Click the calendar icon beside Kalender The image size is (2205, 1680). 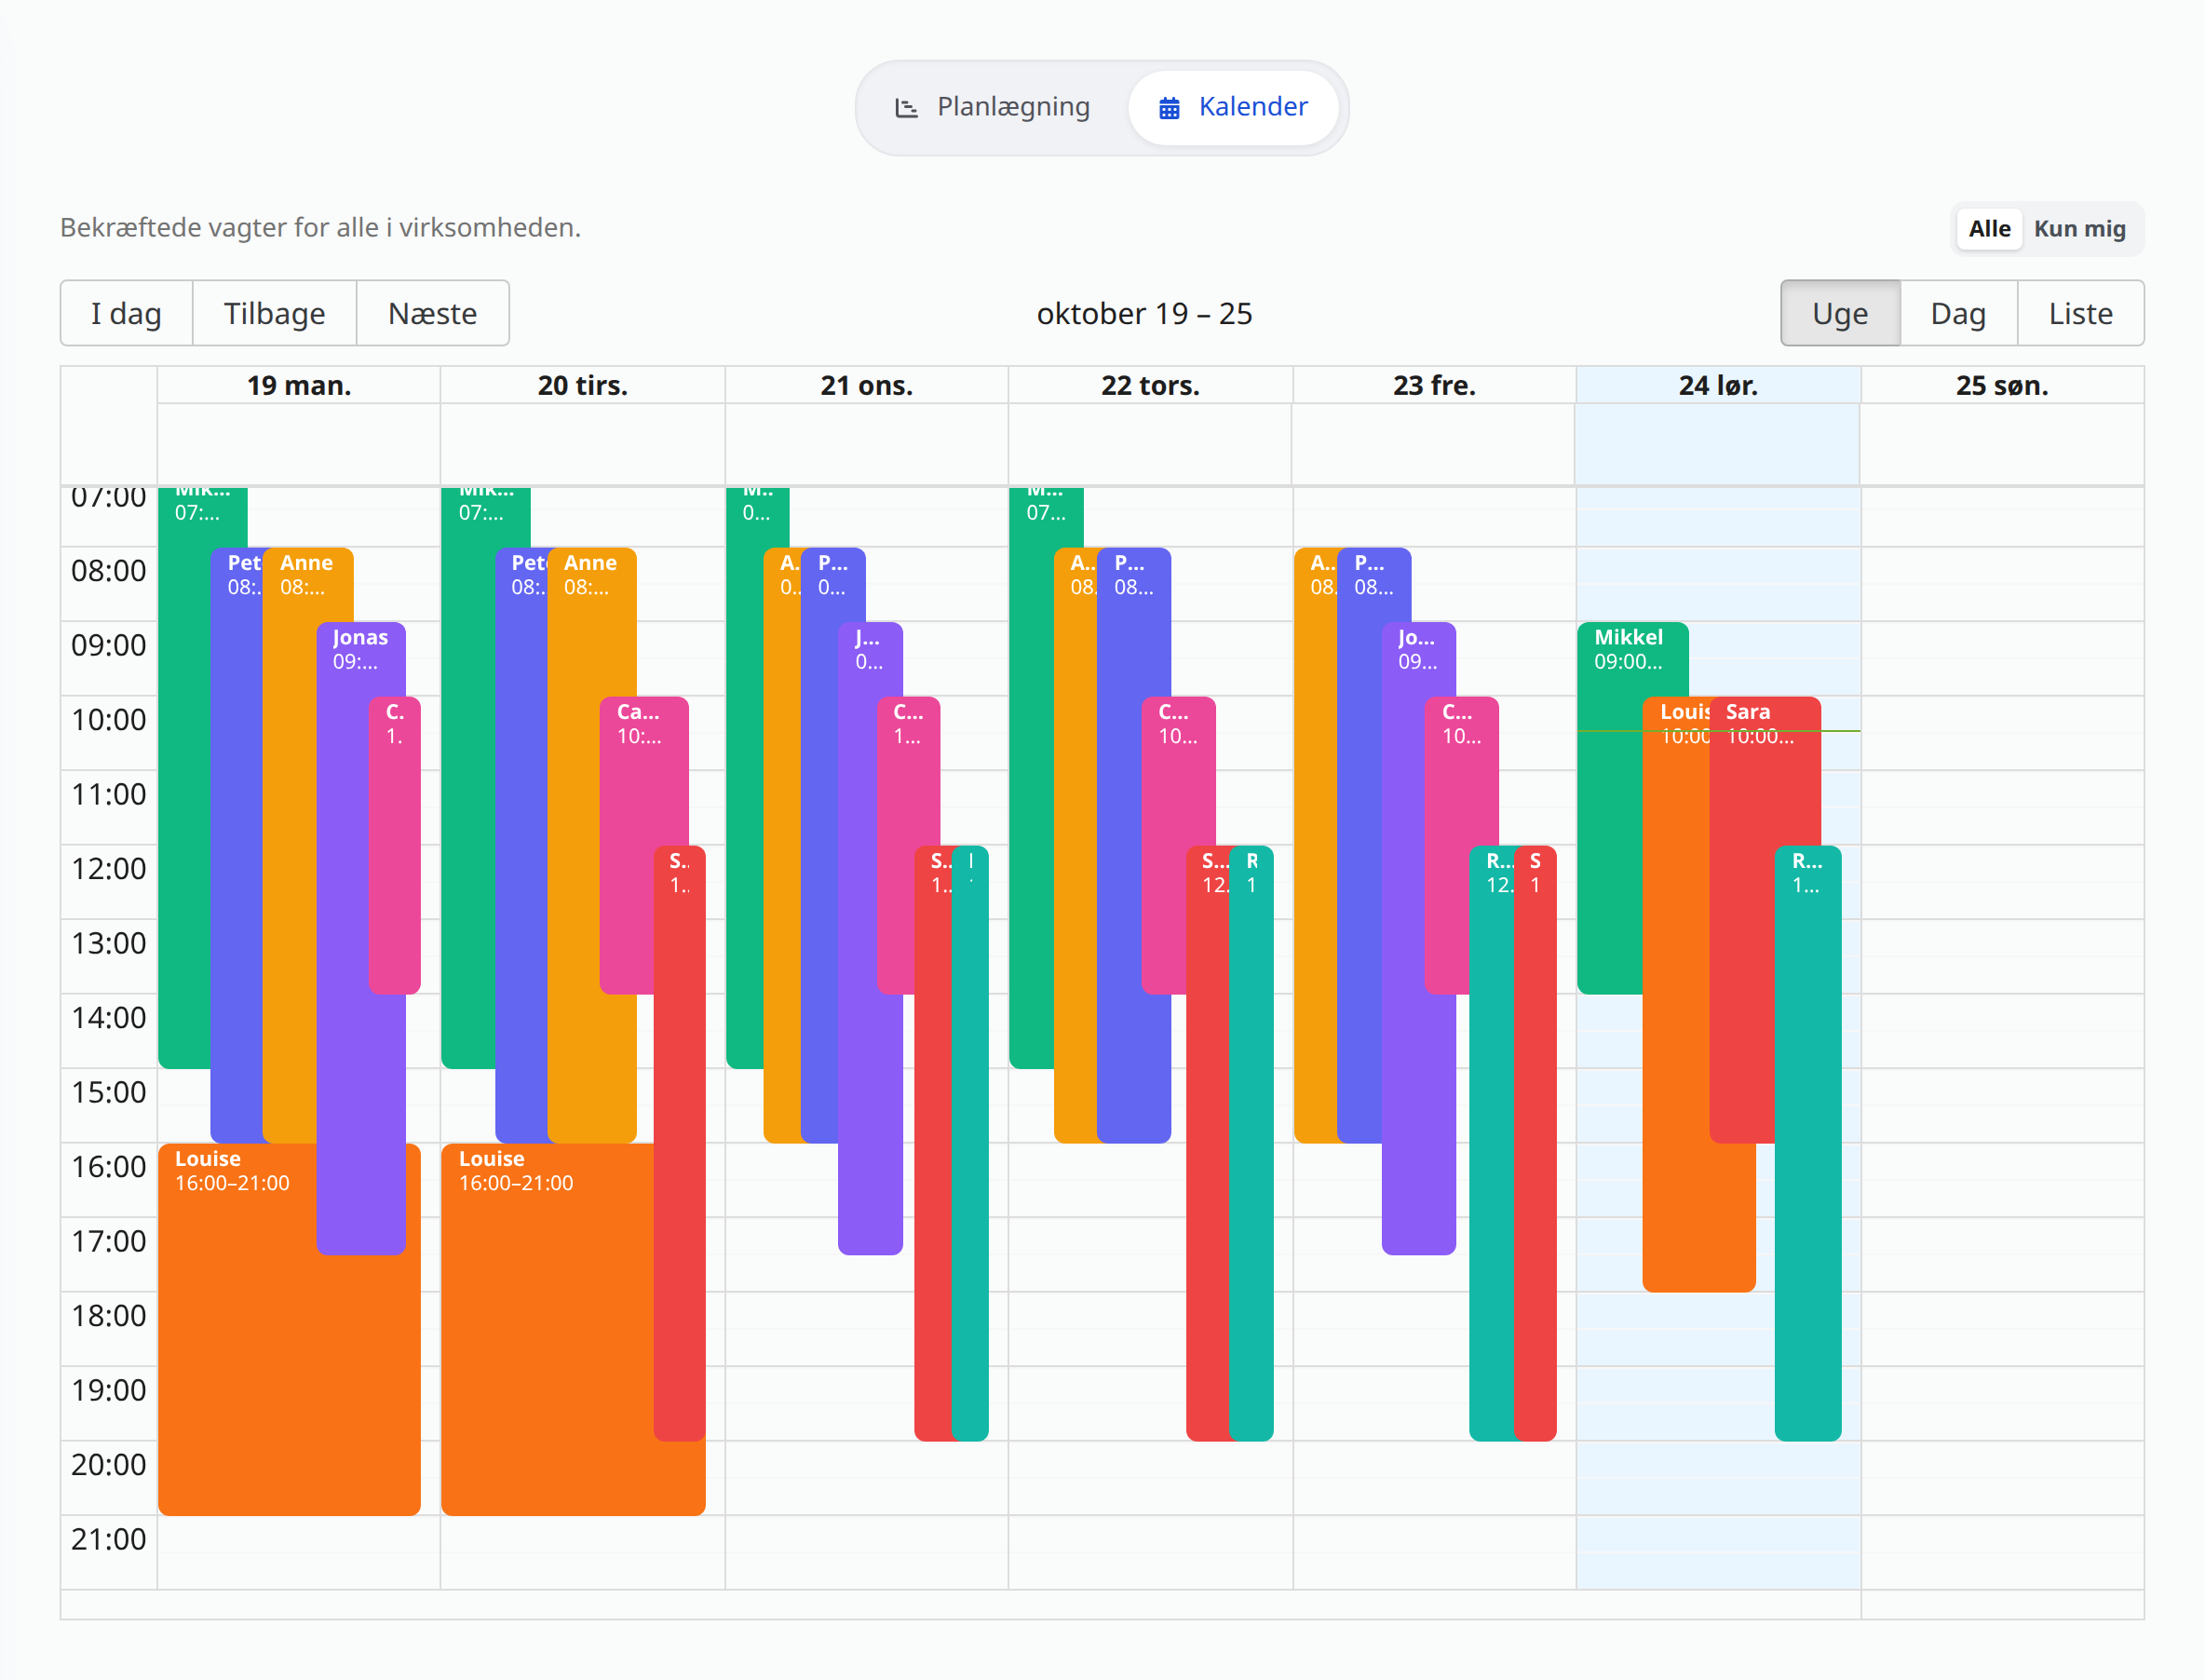coord(1169,108)
